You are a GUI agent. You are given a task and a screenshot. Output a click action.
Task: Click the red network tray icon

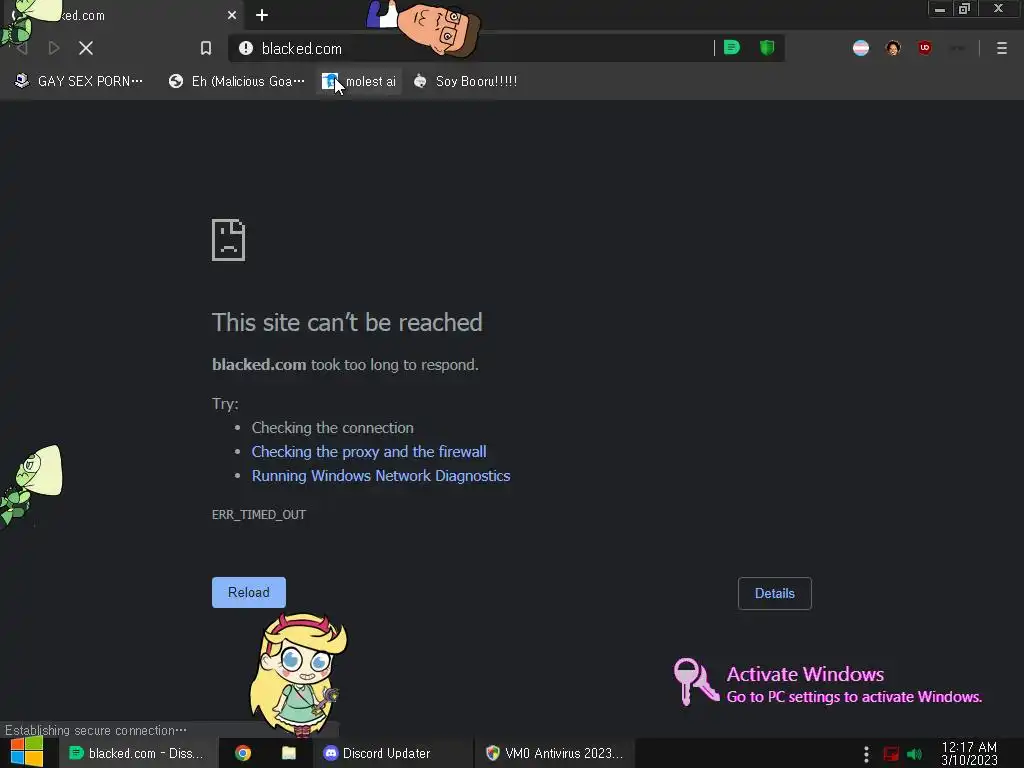pyautogui.click(x=891, y=754)
